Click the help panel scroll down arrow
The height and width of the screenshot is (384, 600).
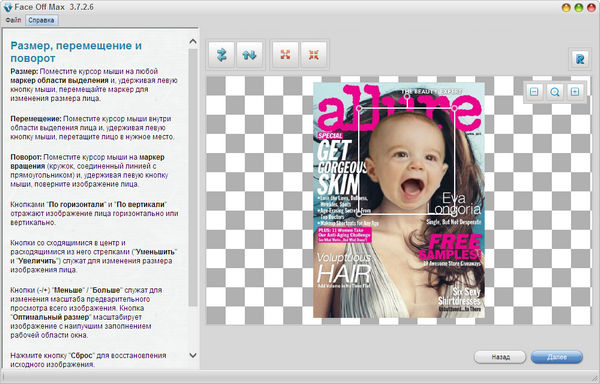(193, 355)
